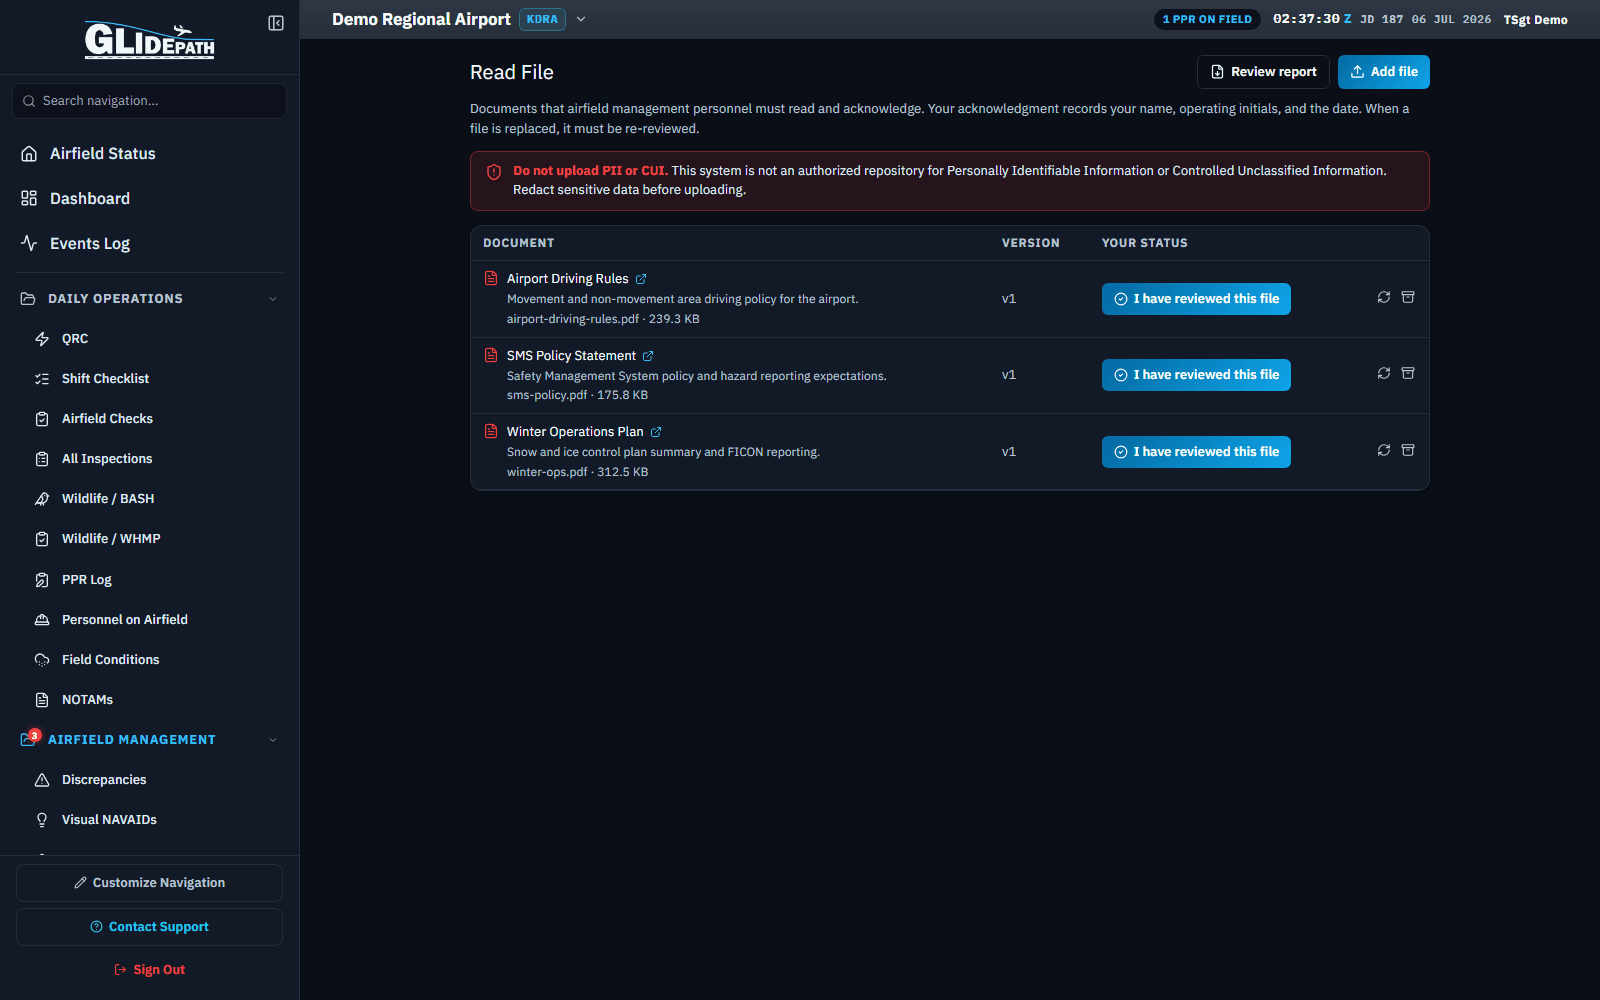Screen dimensions: 1600x1000
Task: Click PDF icon of Airport Driving Rules
Action: (491, 278)
